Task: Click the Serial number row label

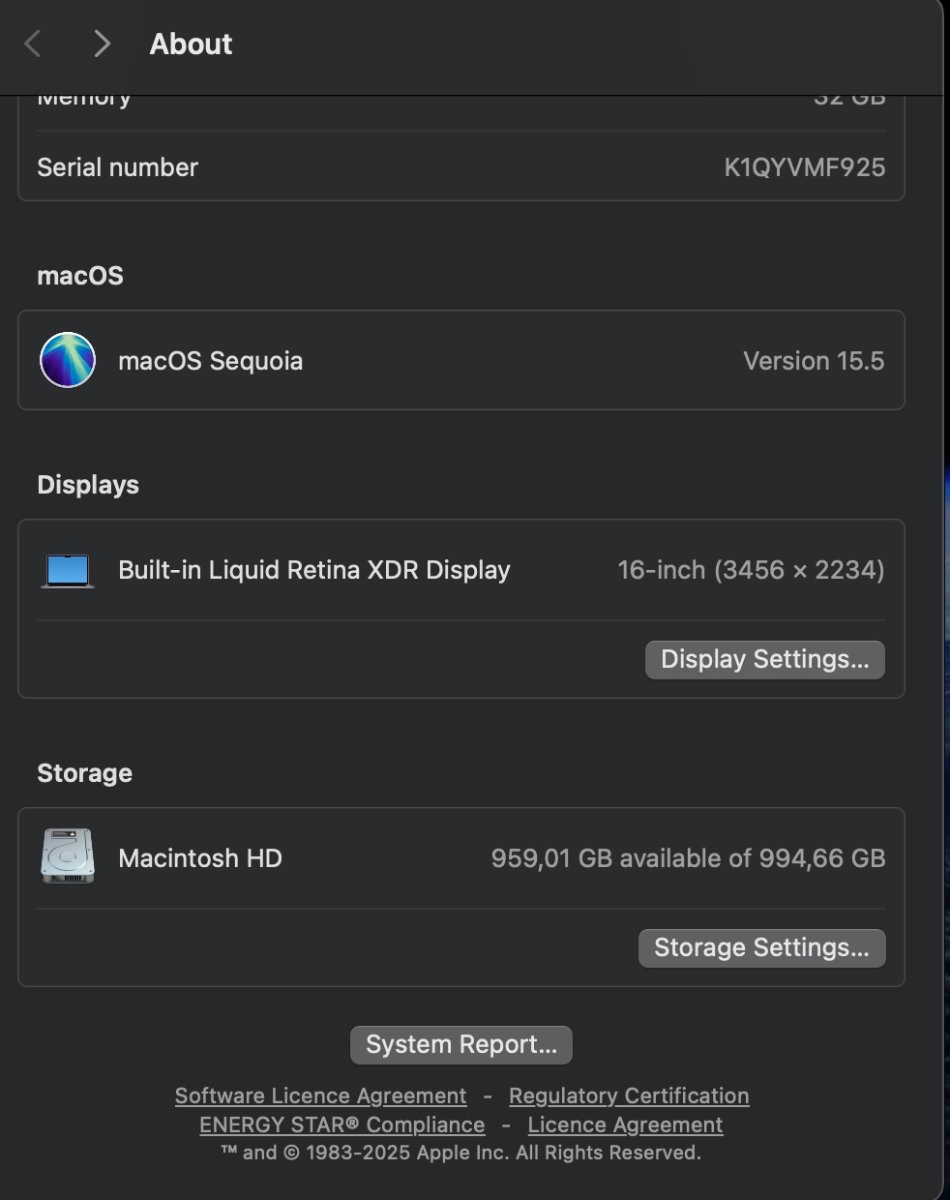Action: click(118, 167)
